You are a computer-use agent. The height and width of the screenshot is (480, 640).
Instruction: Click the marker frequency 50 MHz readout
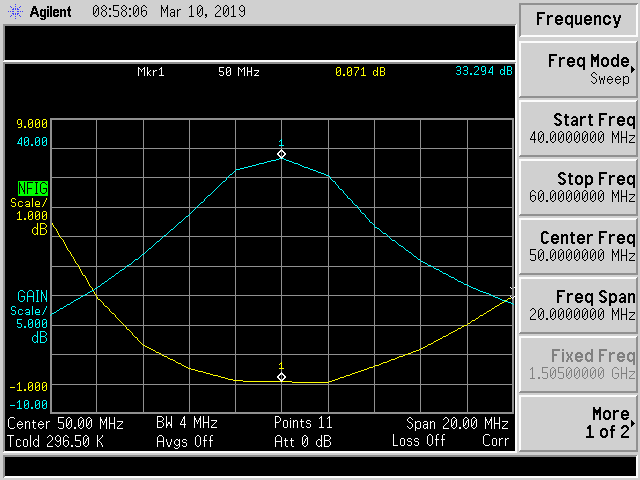[239, 72]
